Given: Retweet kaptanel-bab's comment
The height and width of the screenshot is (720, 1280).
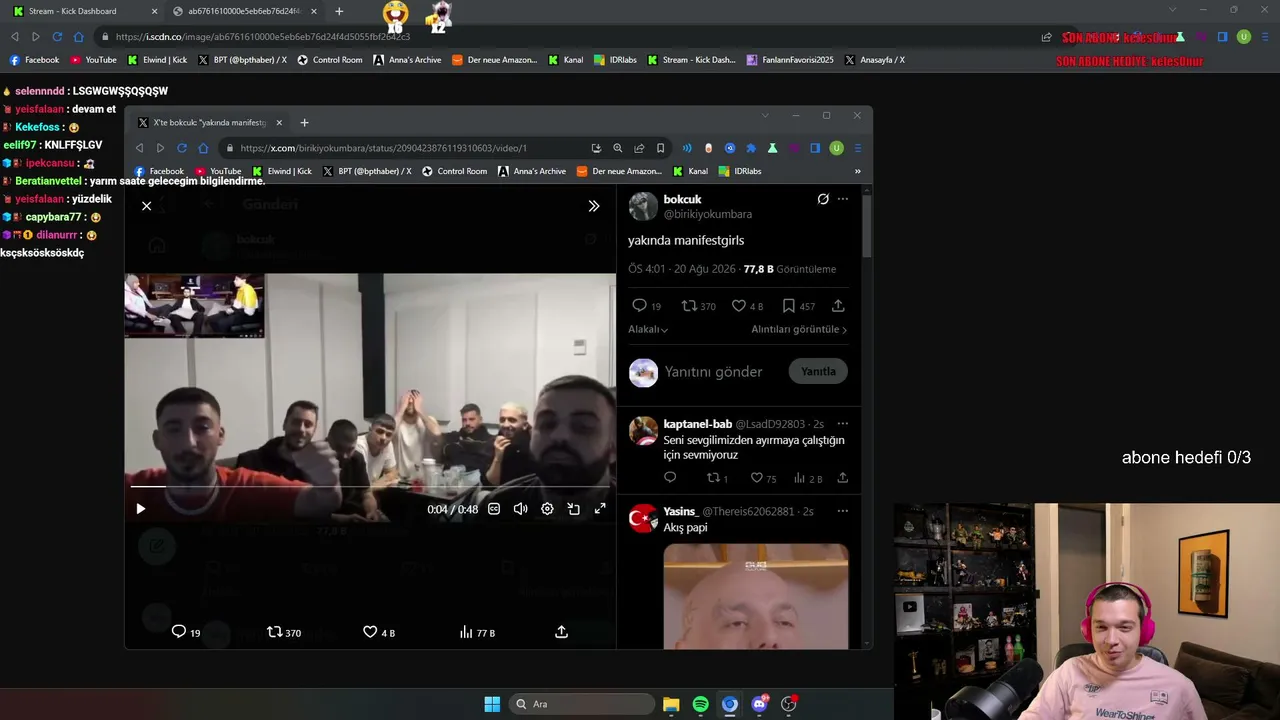Looking at the screenshot, I should coord(717,478).
